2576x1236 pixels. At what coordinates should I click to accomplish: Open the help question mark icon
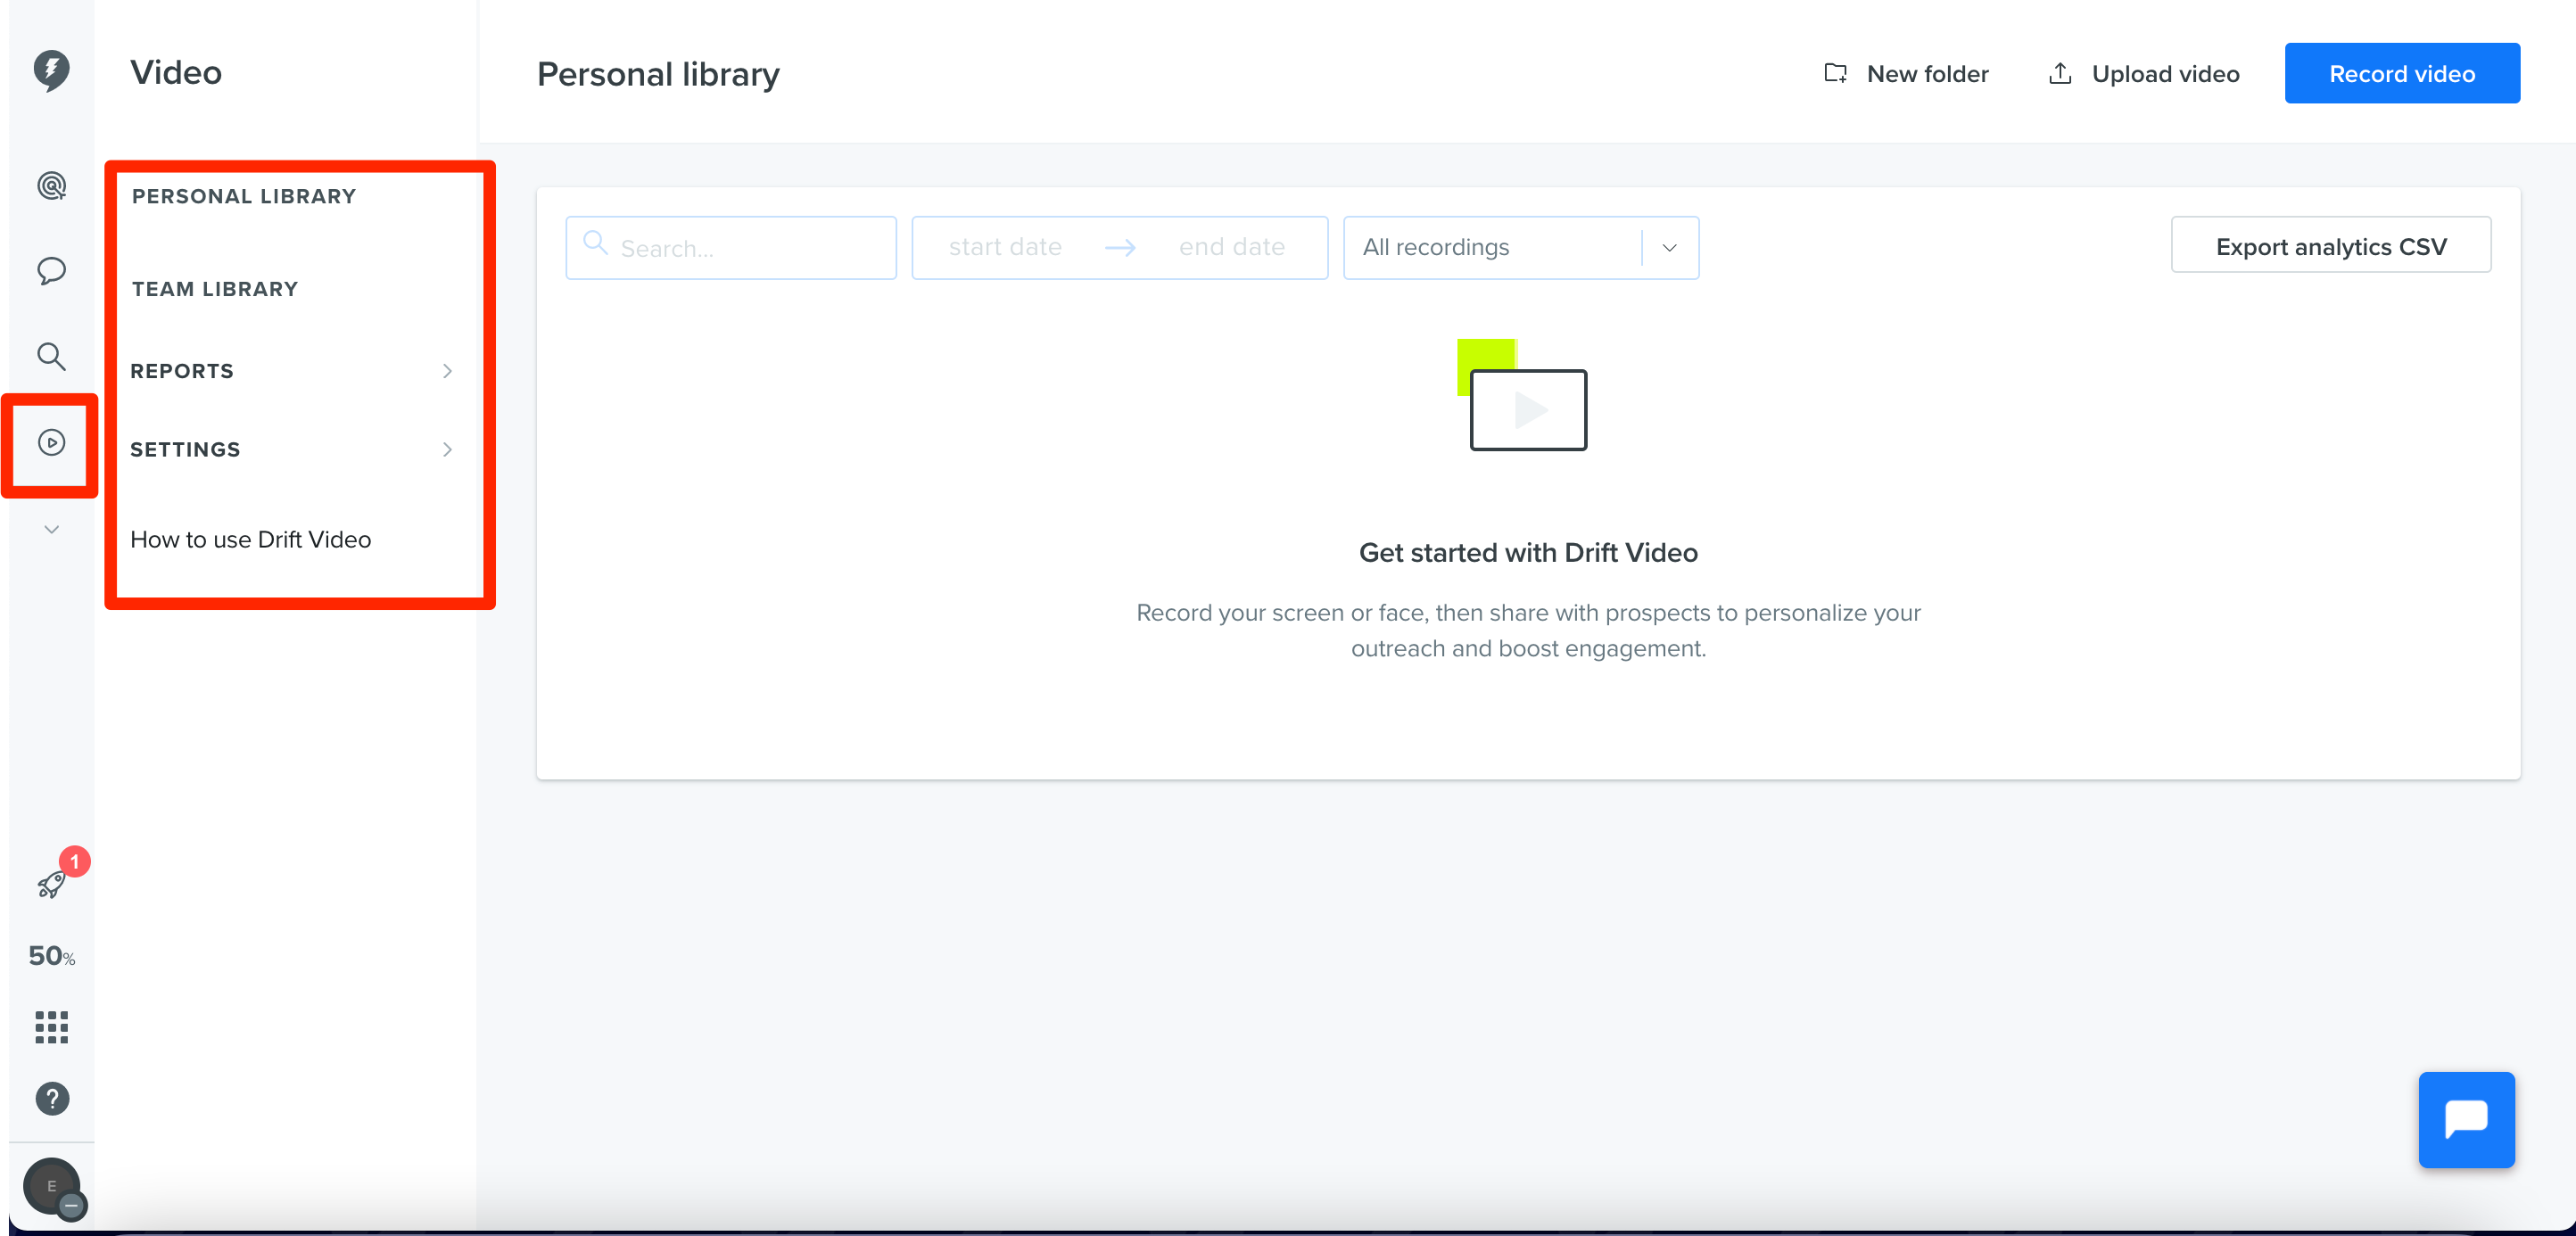(52, 1099)
